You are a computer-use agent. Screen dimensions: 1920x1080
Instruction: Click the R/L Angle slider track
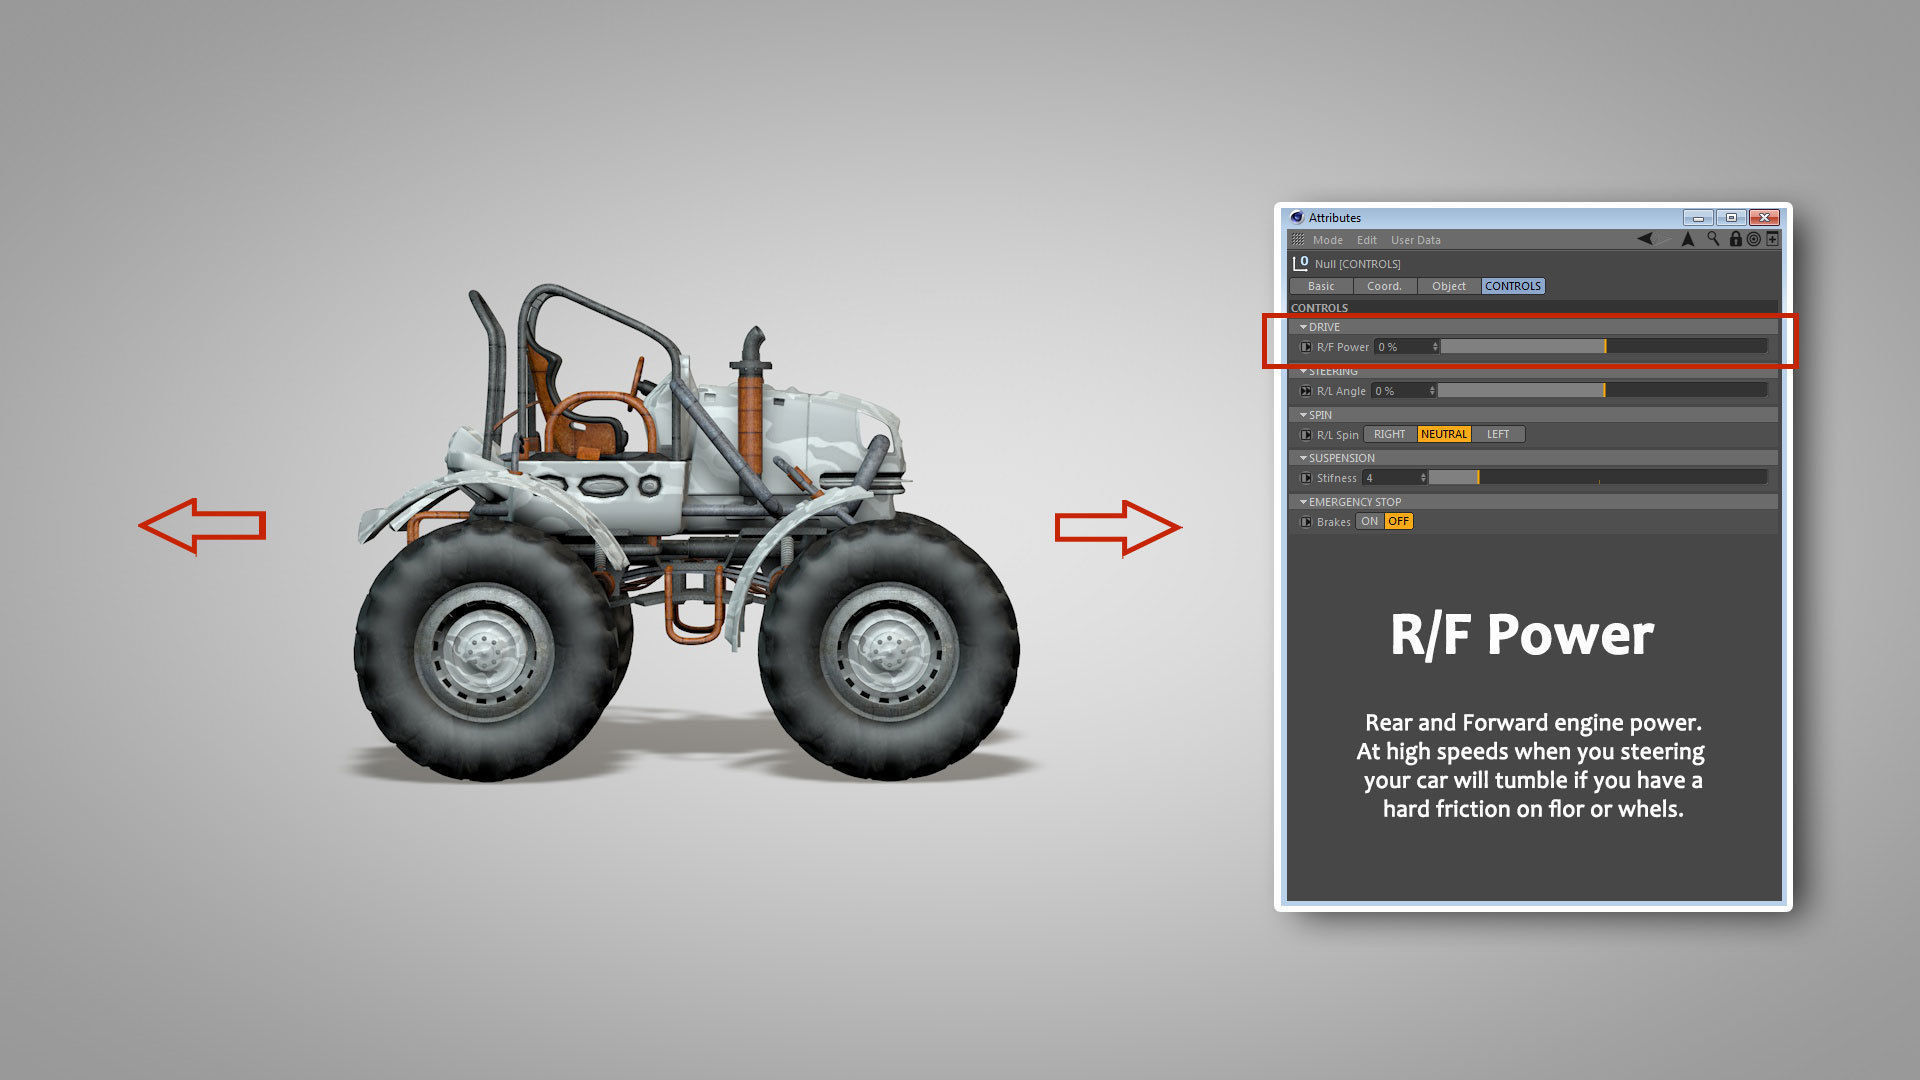tap(1603, 391)
